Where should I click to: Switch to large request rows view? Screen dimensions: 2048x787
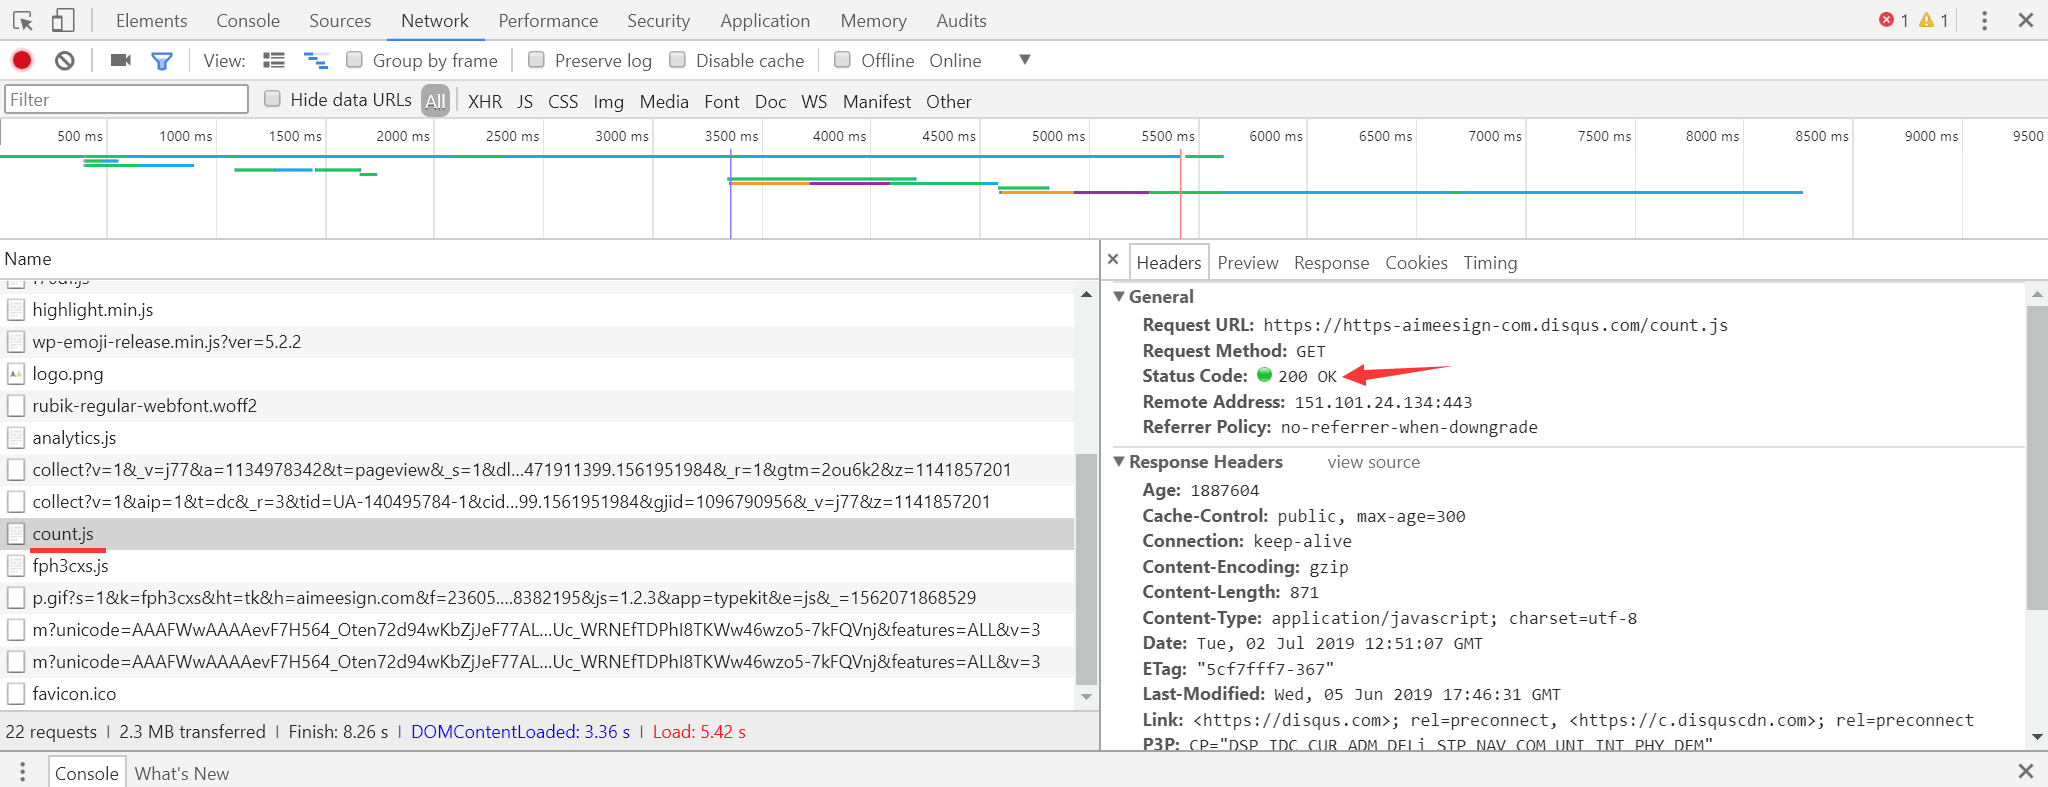click(x=274, y=60)
